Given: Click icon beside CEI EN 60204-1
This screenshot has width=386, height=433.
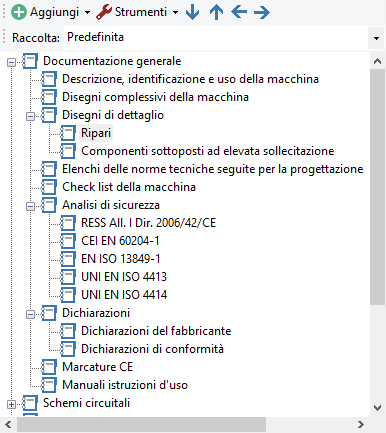Looking at the screenshot, I should coord(68,241).
